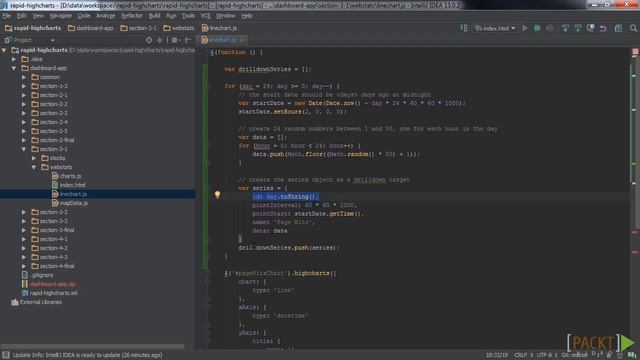The height and width of the screenshot is (360, 640).
Task: Click the VCS Update Project icon
Action: [565, 28]
